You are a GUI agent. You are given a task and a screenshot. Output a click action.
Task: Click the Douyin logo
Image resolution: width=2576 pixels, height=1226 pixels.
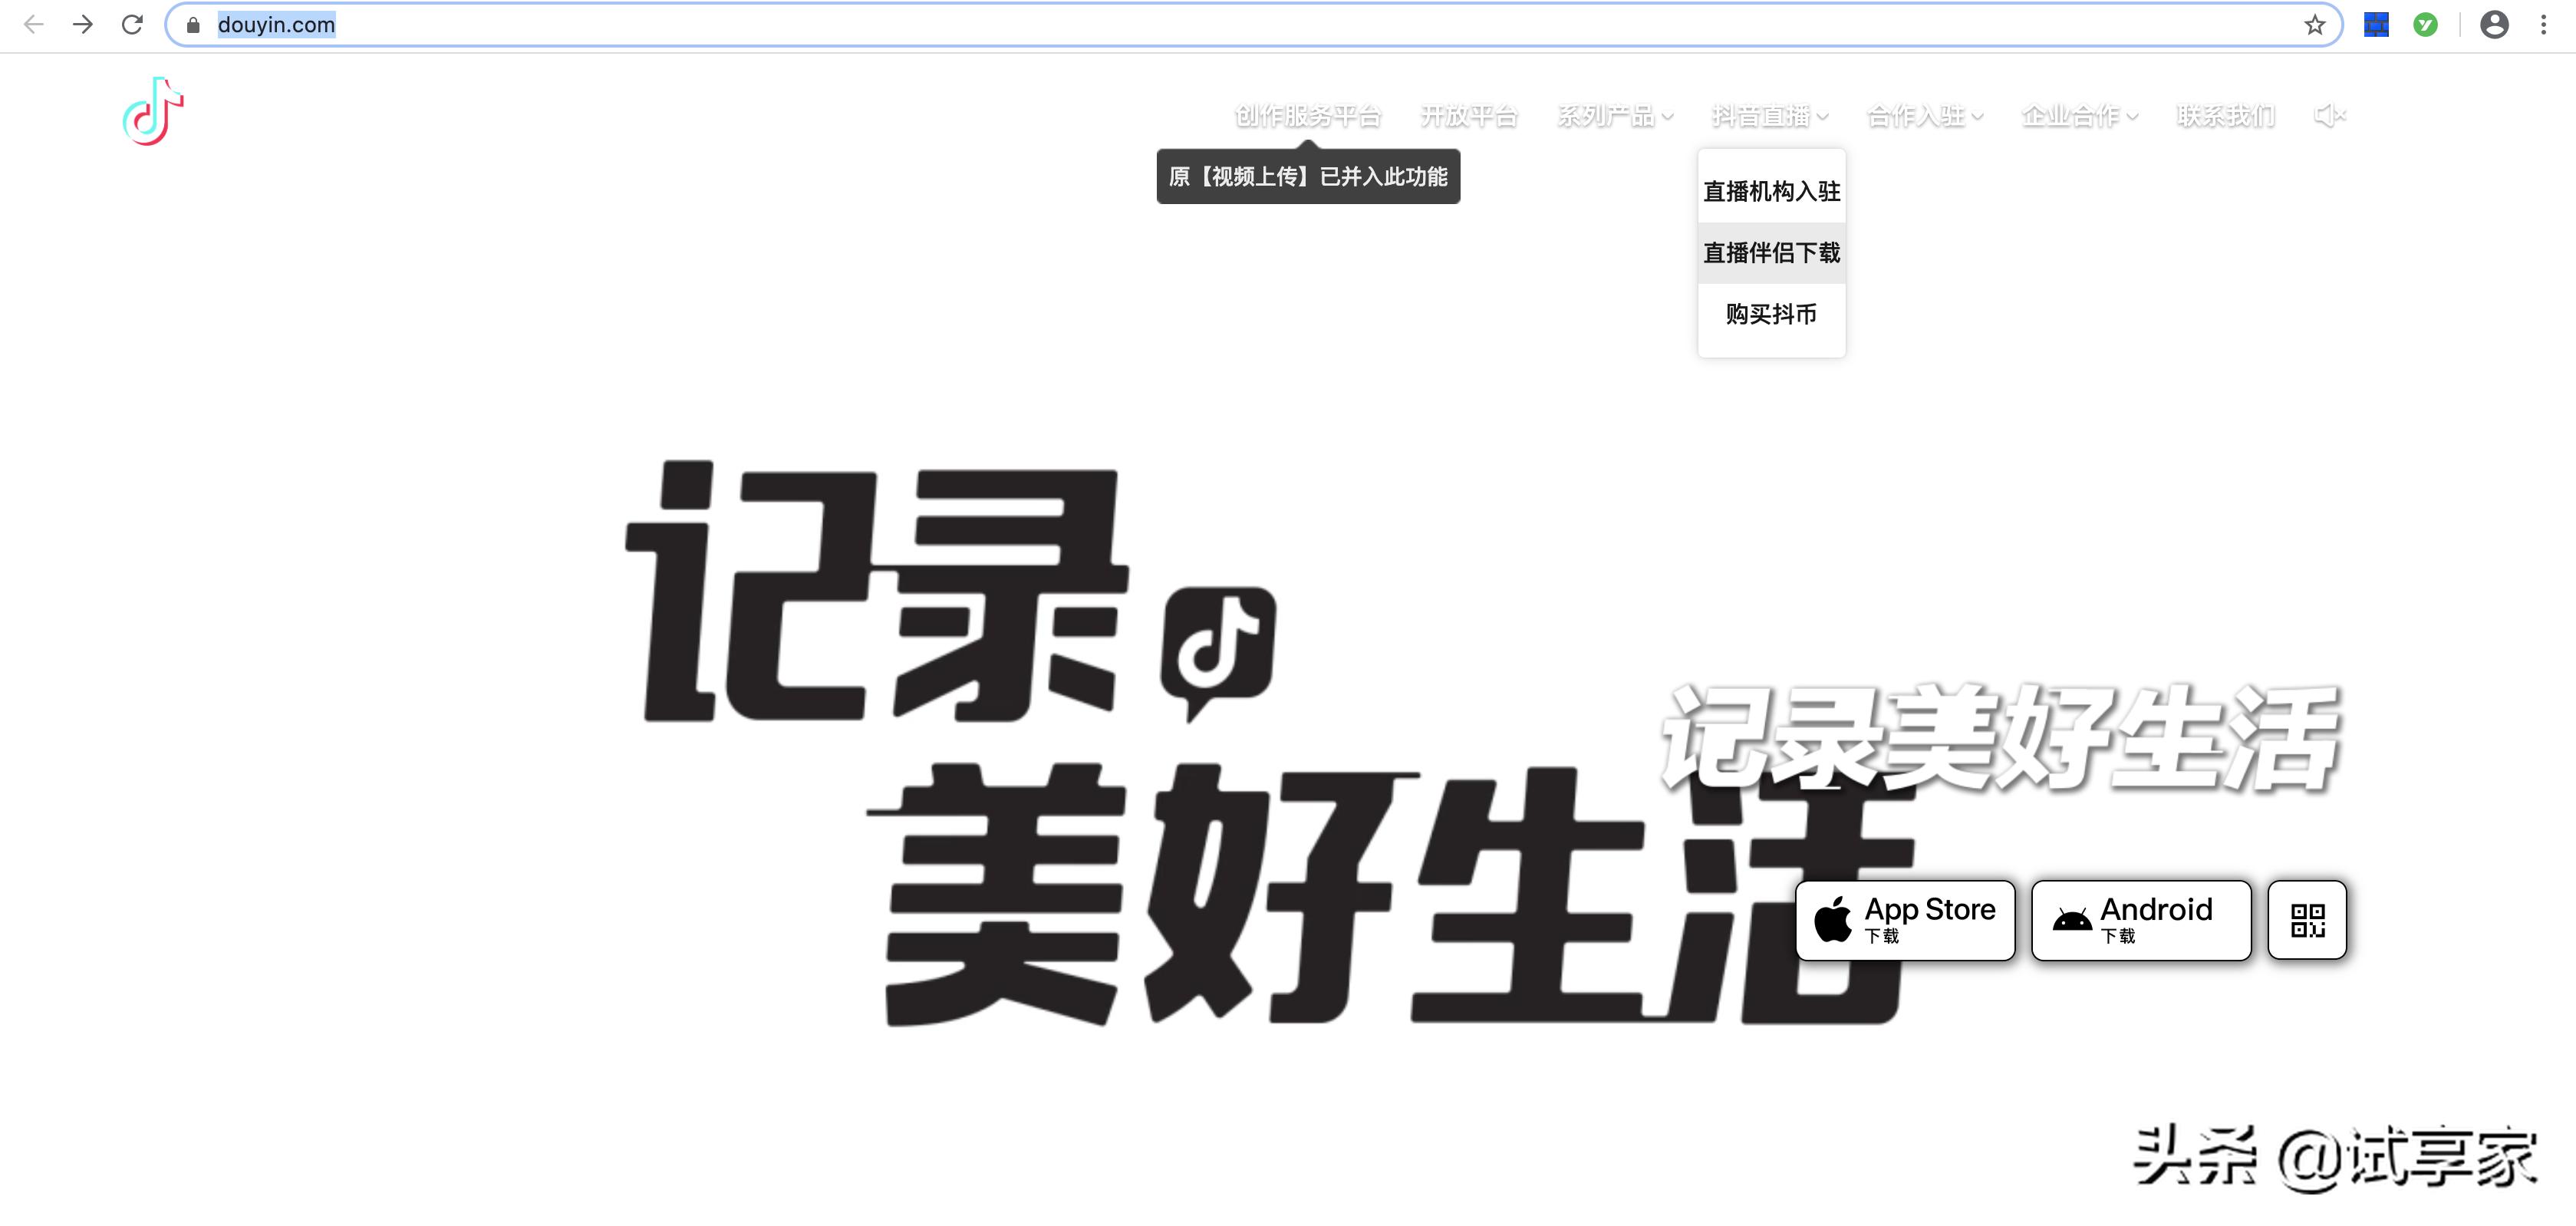151,112
